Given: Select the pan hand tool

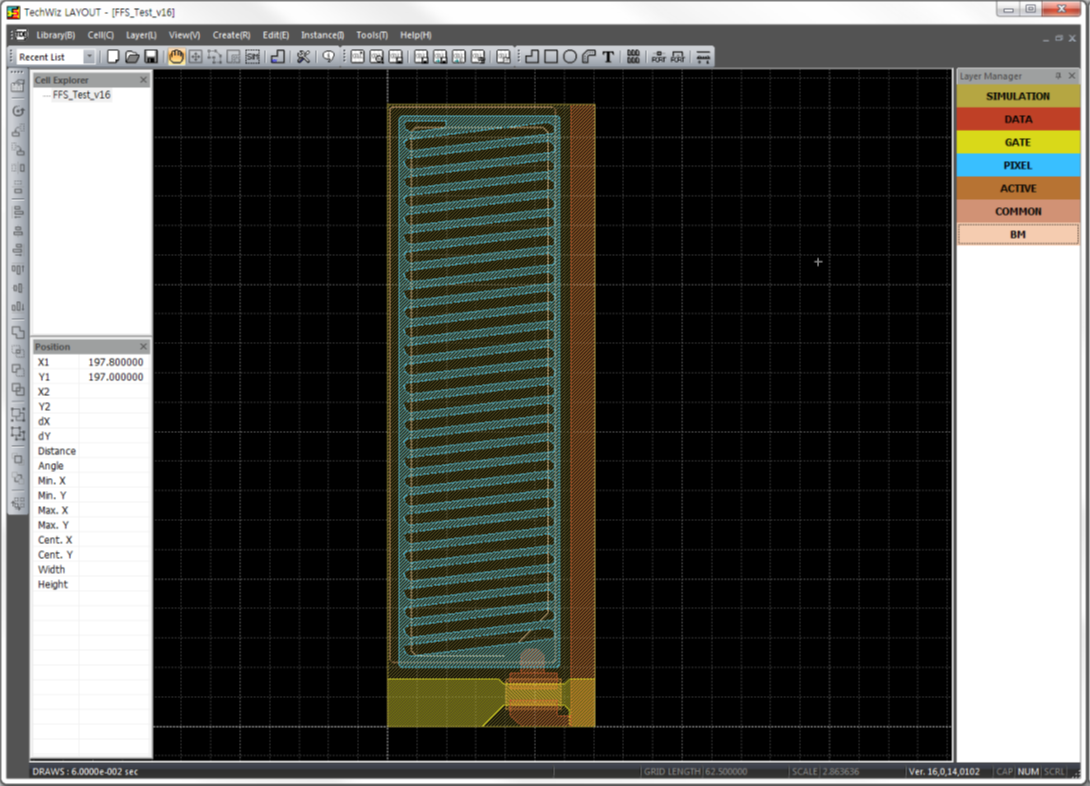Looking at the screenshot, I should [x=176, y=57].
